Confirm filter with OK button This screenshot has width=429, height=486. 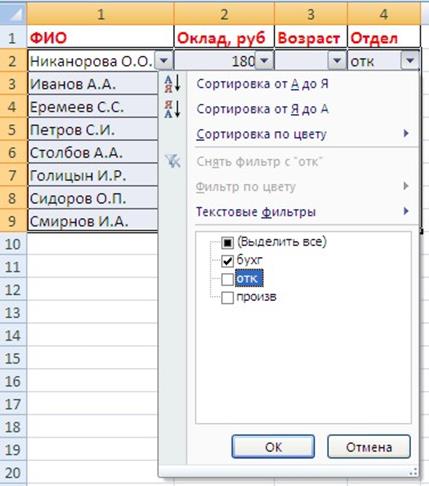pos(273,447)
